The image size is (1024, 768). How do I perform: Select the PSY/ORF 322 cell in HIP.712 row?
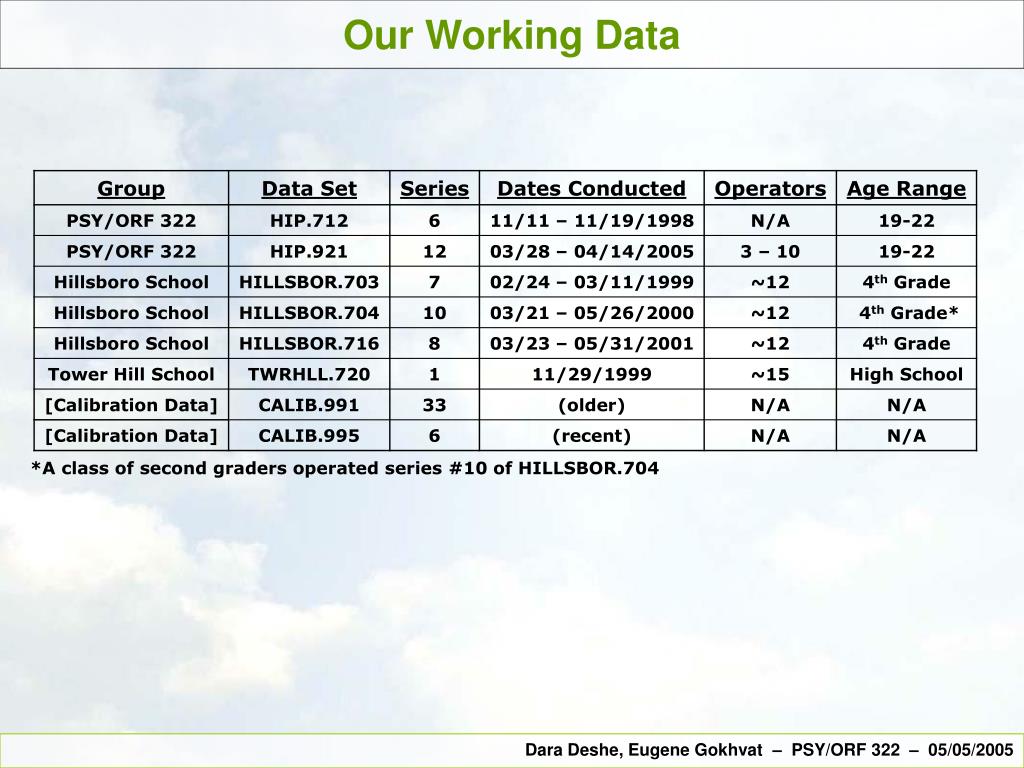[131, 221]
